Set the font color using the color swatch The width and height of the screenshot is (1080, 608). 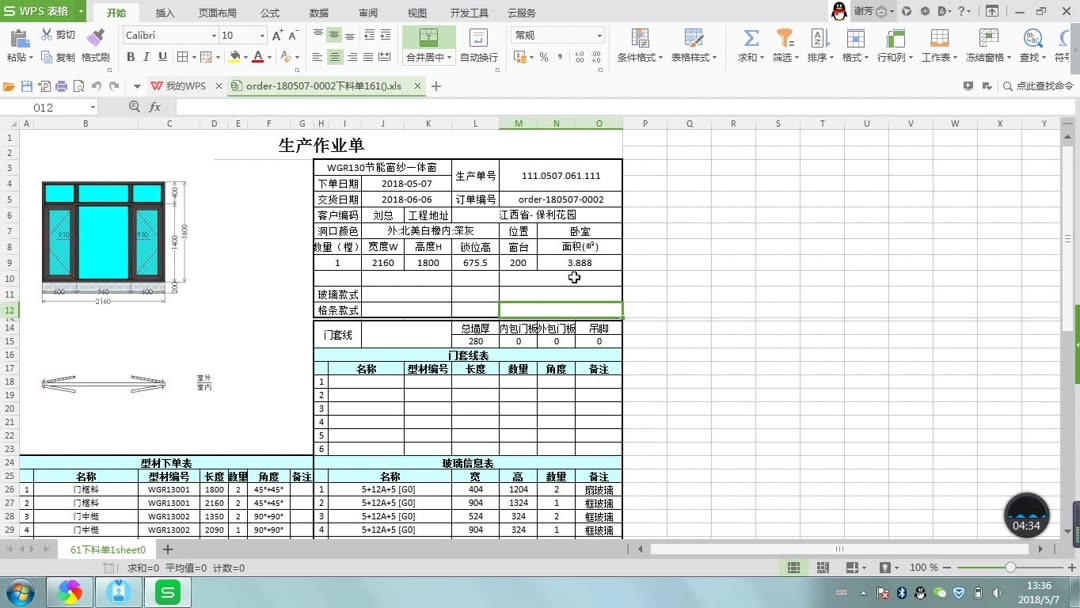point(257,57)
